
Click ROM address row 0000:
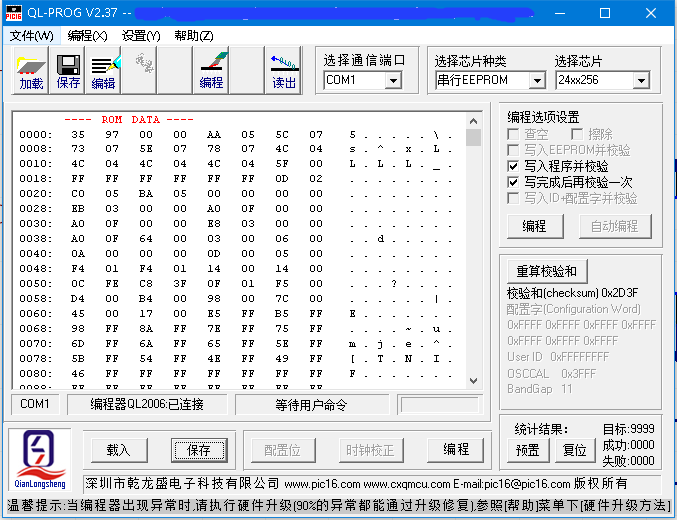[36, 134]
